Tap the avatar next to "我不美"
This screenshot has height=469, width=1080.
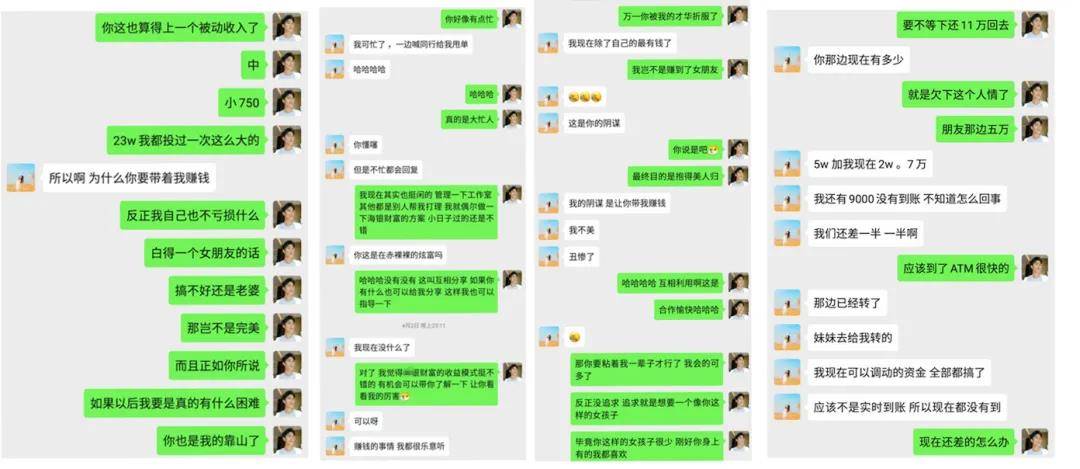click(548, 229)
